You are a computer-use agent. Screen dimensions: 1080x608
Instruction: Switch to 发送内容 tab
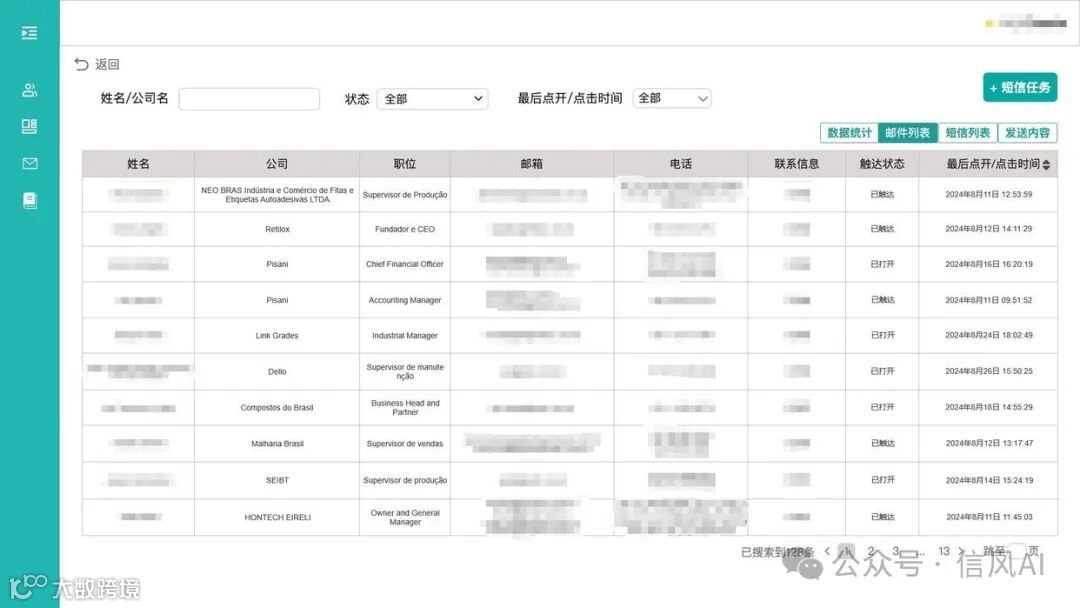click(x=1027, y=133)
